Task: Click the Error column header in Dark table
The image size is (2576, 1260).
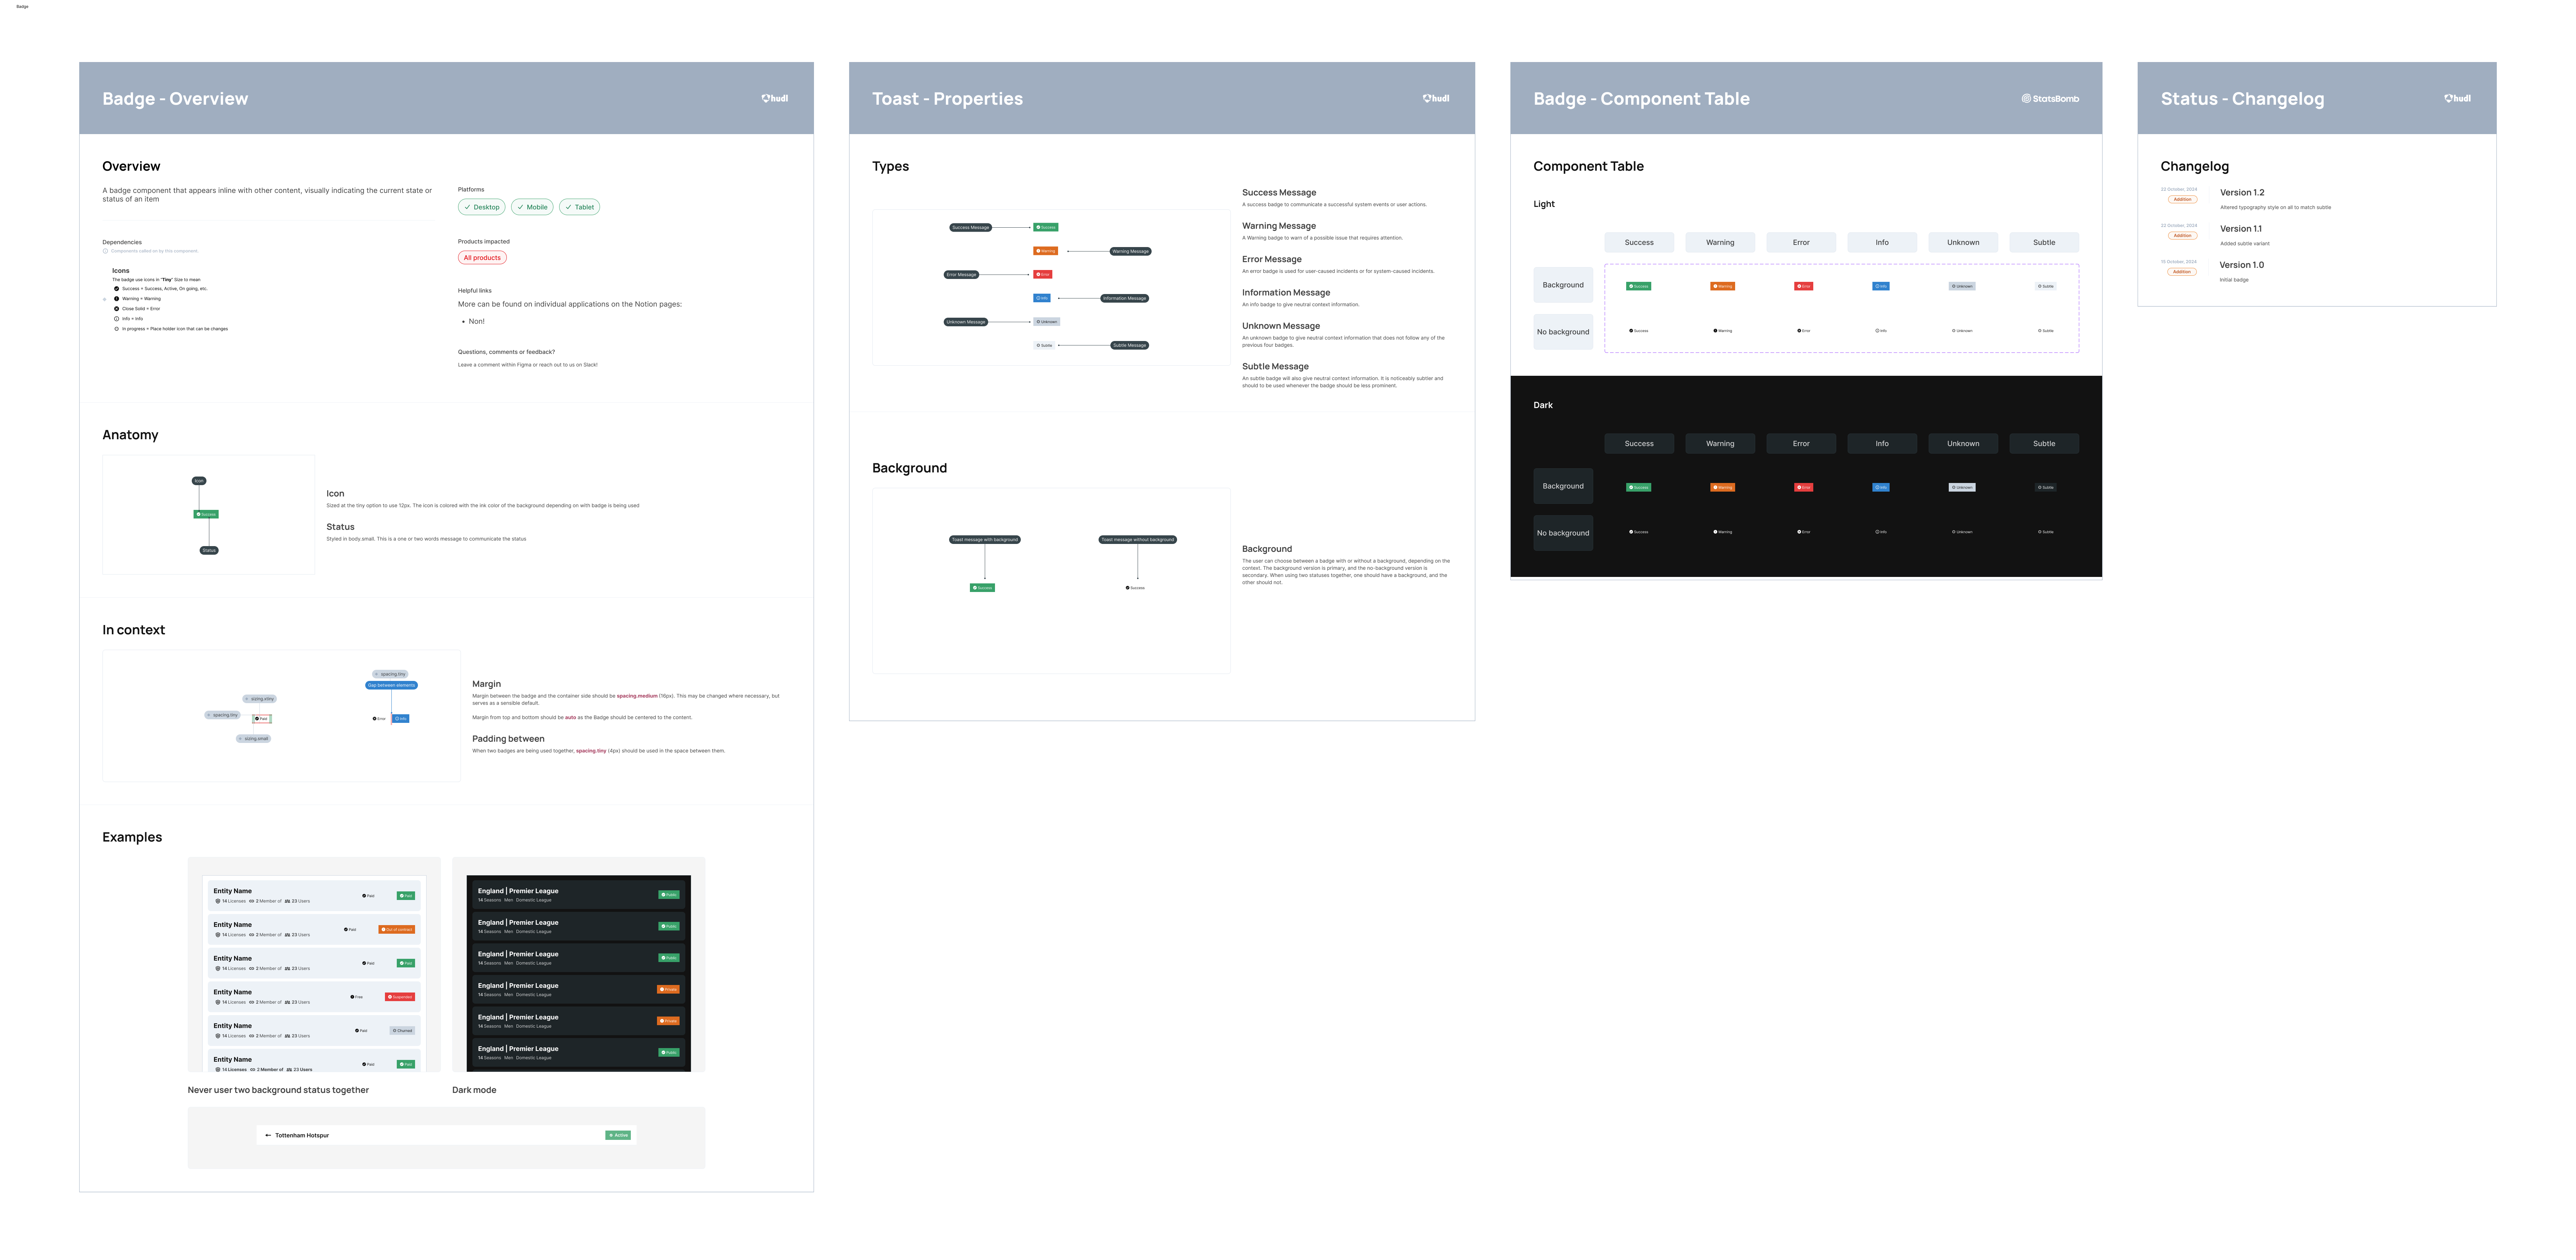Action: [x=1801, y=443]
